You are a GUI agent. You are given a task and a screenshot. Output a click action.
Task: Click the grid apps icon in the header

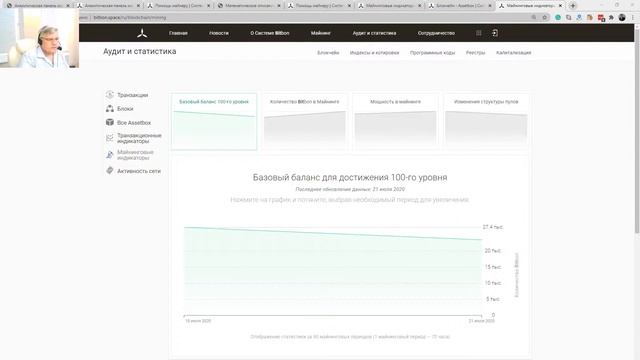click(479, 33)
